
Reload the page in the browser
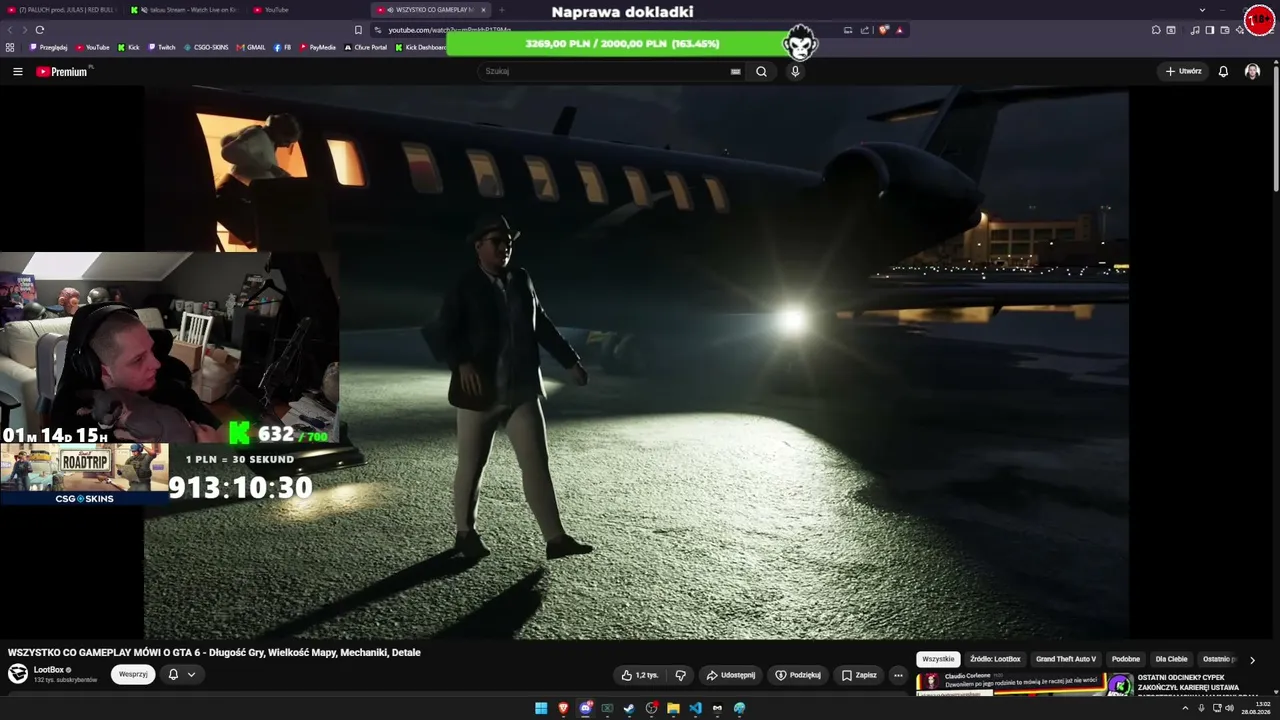(x=40, y=30)
